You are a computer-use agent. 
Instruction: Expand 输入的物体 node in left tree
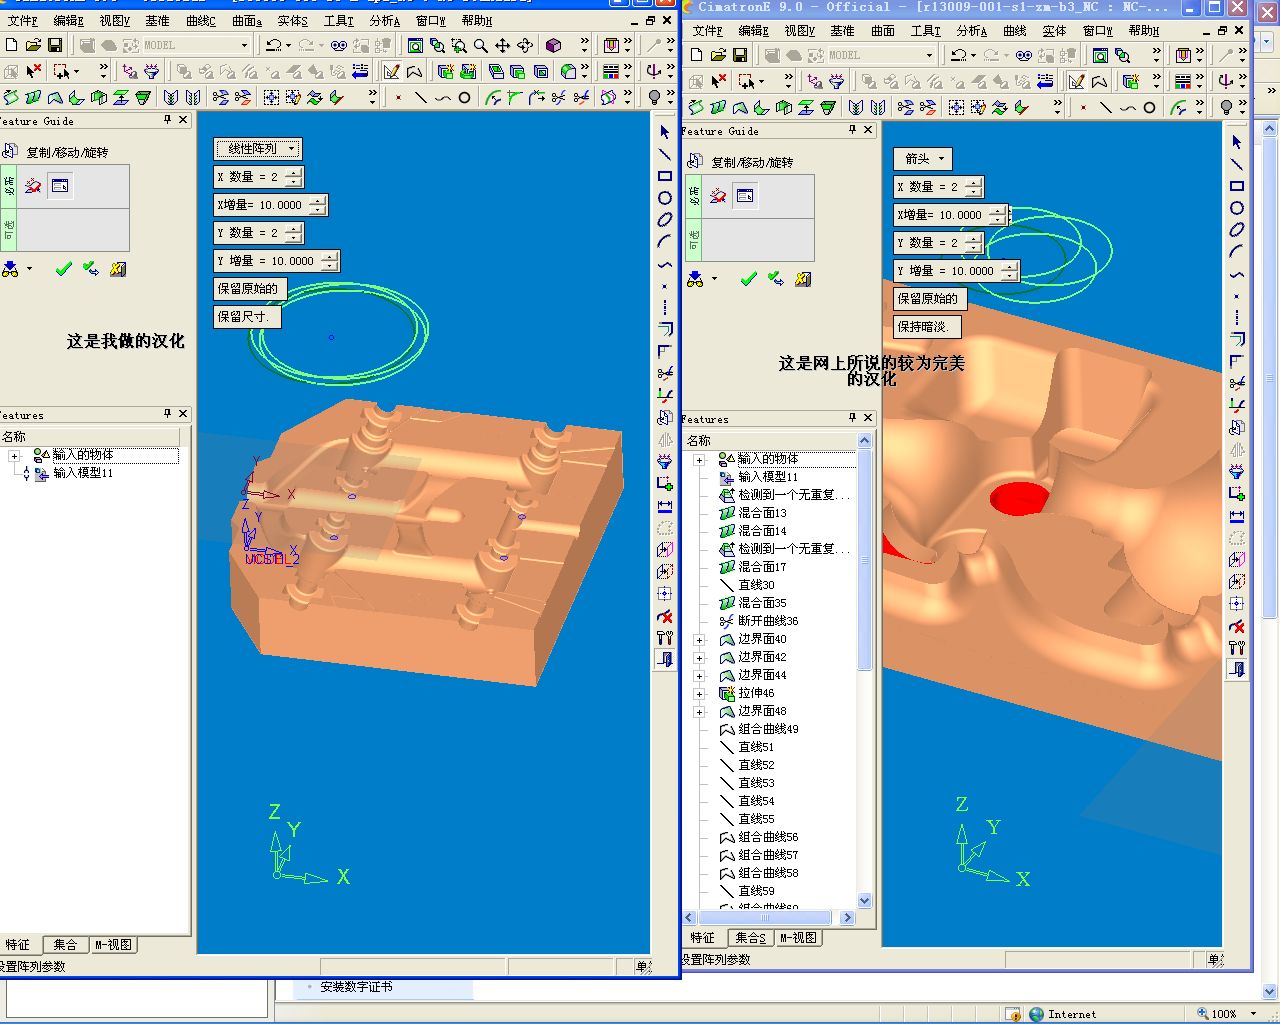(x=14, y=455)
